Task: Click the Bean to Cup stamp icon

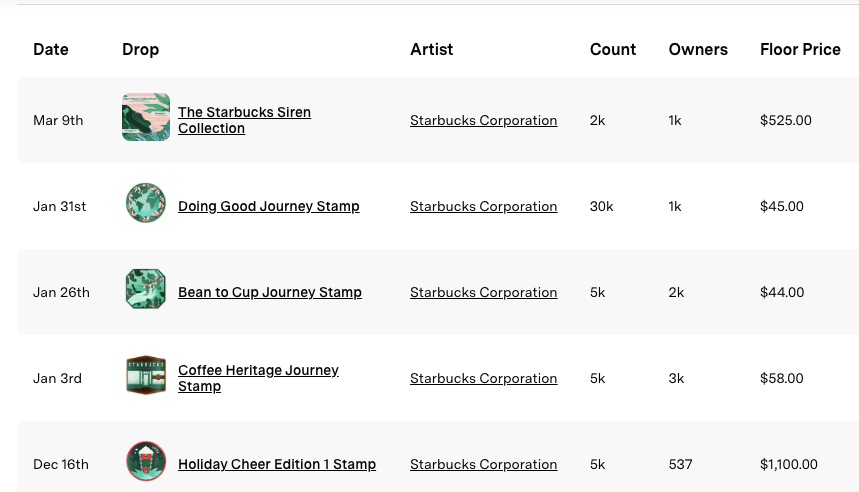Action: pos(146,290)
